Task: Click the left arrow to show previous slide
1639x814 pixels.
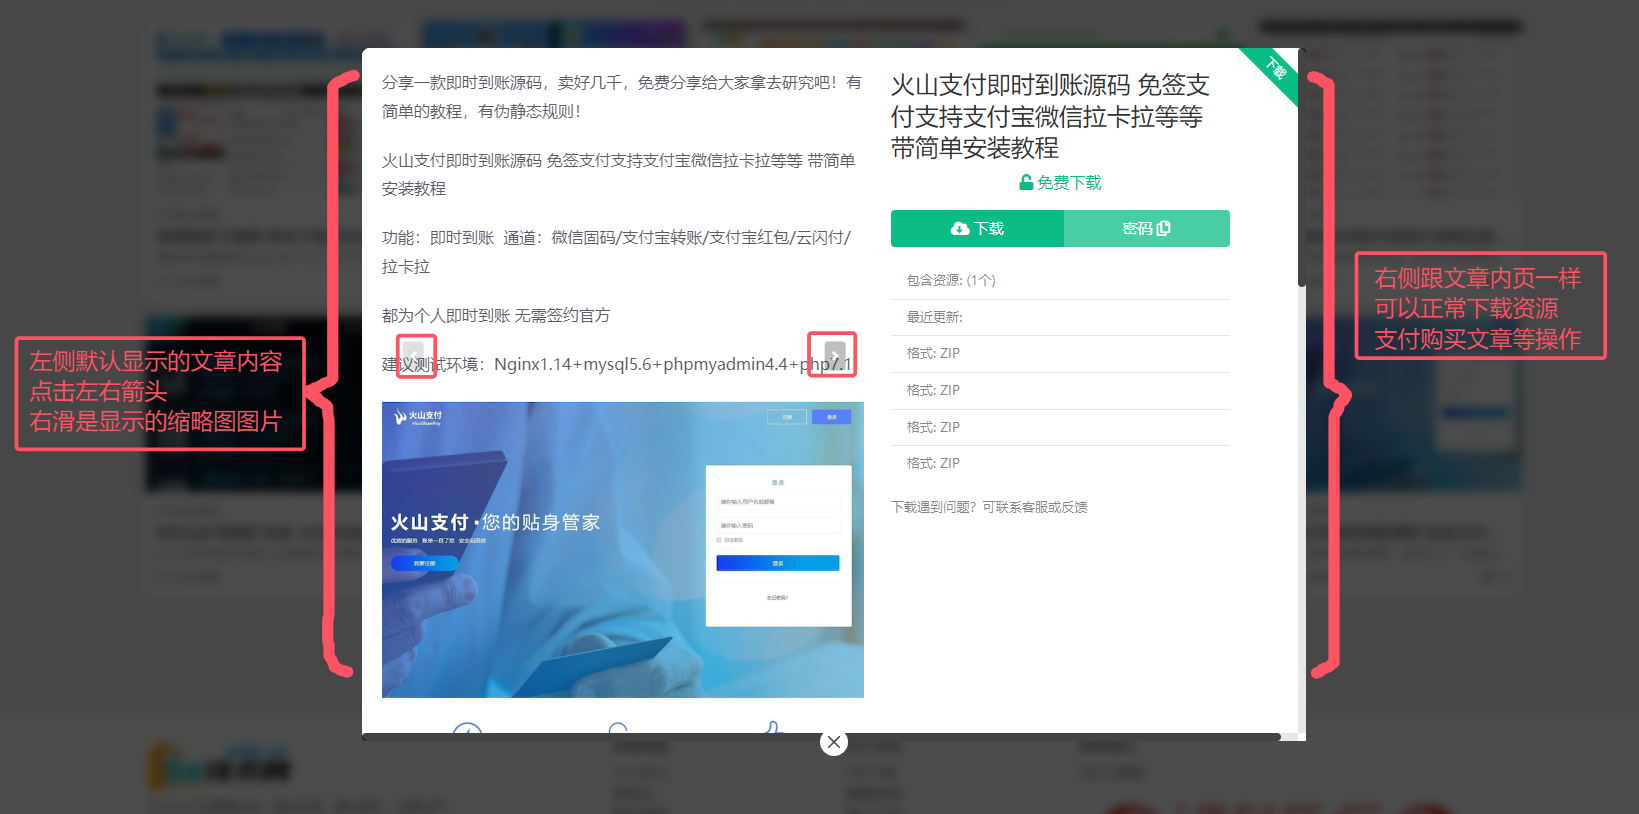Action: (x=412, y=356)
